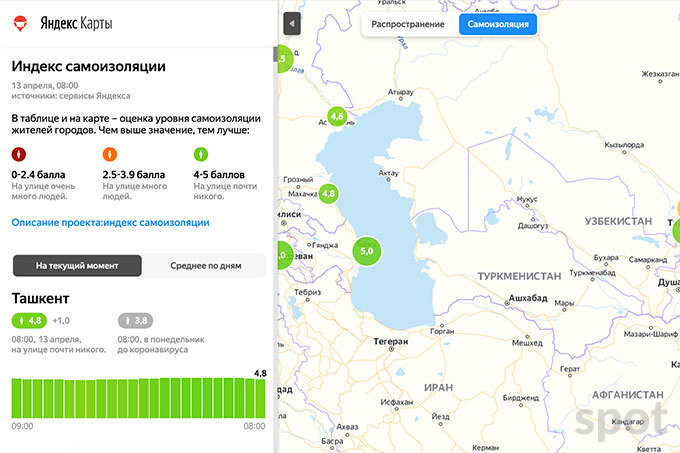This screenshot has width=680, height=453.
Task: Click the +1,0 change value
Action: click(61, 321)
